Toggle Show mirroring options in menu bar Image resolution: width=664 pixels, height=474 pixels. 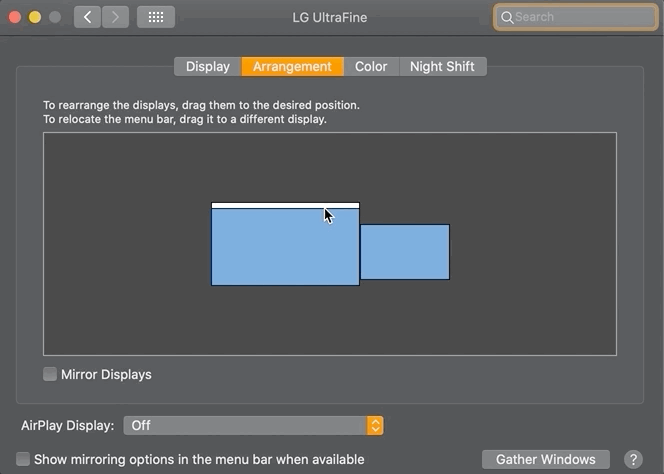point(23,459)
